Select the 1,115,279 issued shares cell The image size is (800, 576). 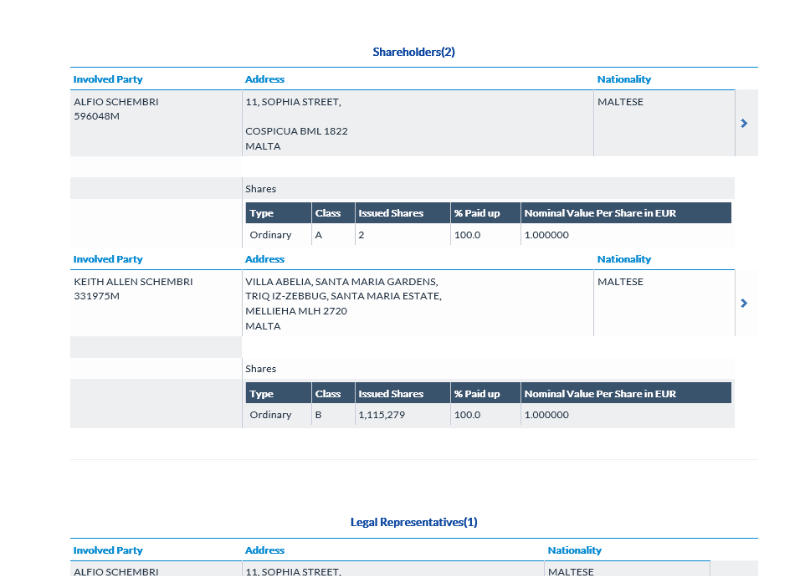coord(381,415)
